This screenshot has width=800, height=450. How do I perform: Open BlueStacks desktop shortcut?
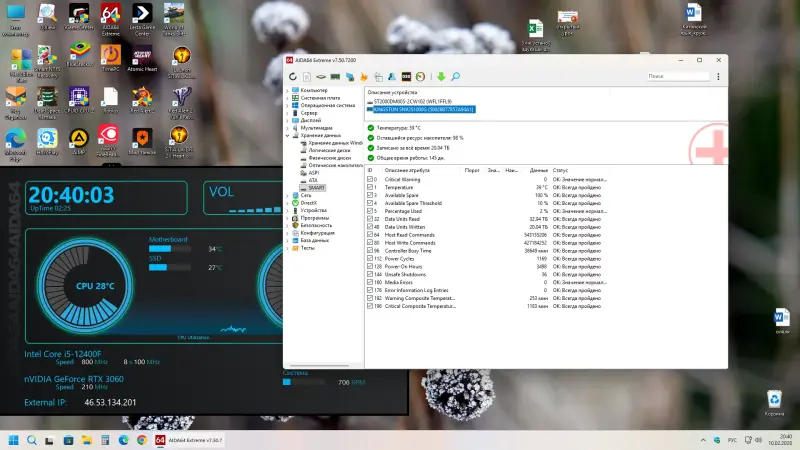[79, 55]
